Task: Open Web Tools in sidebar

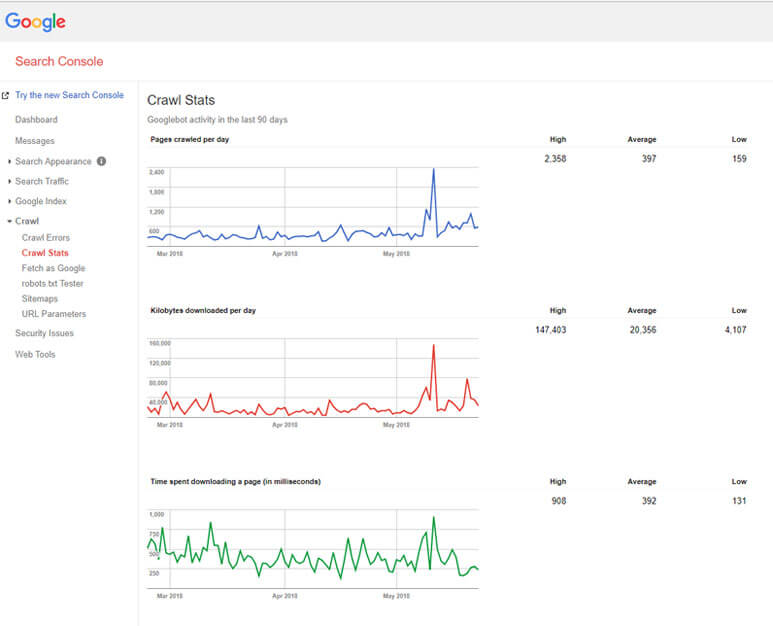Action: pos(35,354)
